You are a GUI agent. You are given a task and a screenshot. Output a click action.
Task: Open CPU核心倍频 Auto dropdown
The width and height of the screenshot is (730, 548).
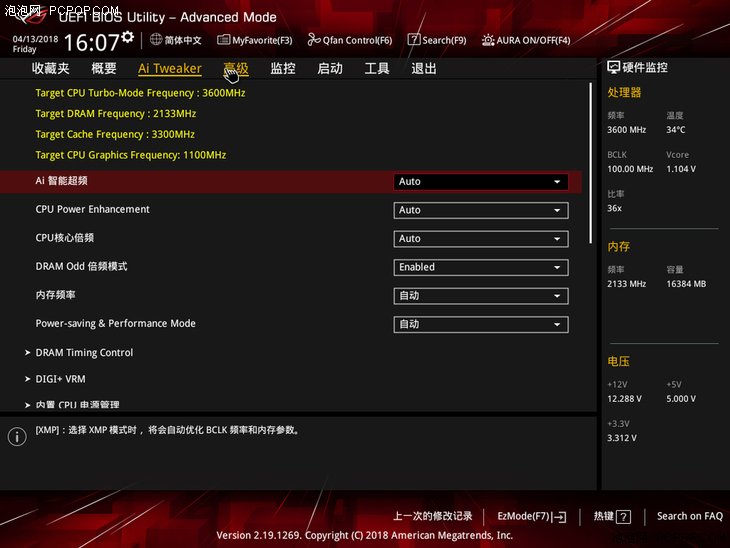(x=480, y=239)
